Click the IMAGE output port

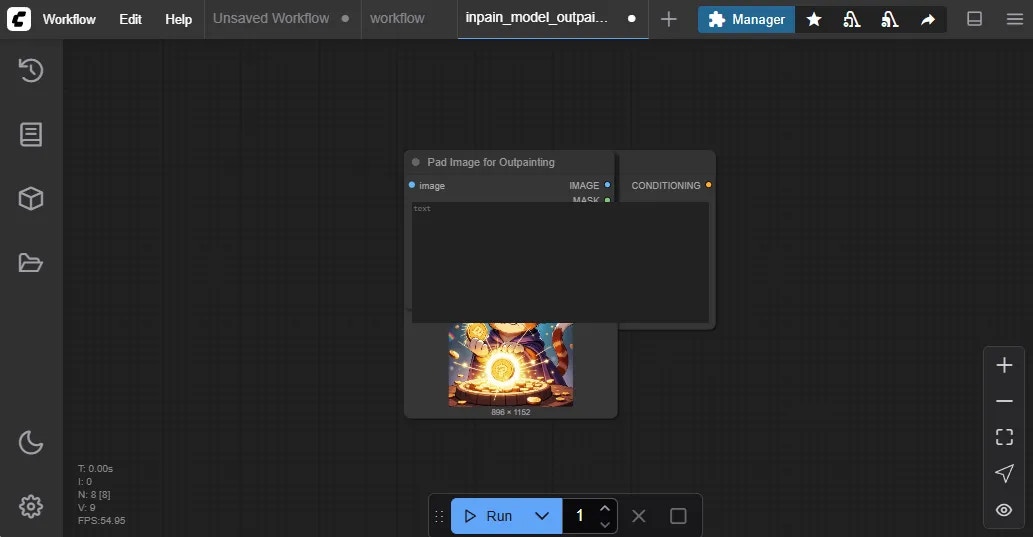pos(607,185)
